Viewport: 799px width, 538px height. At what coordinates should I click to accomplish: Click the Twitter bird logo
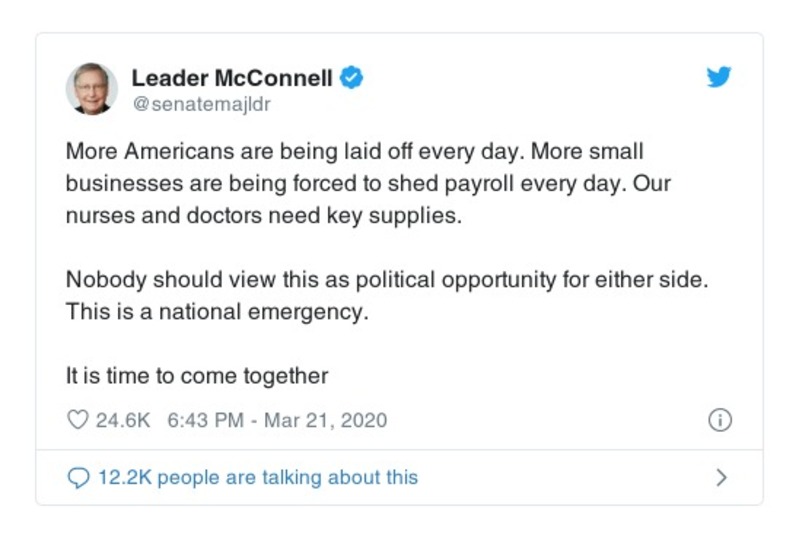pos(719,78)
